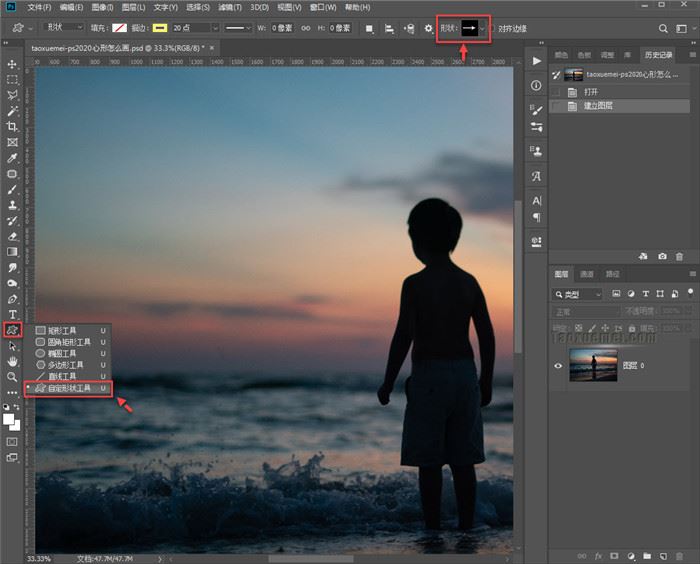The image size is (700, 564).
Task: Open the 滤镜(T) menu
Action: coord(230,8)
